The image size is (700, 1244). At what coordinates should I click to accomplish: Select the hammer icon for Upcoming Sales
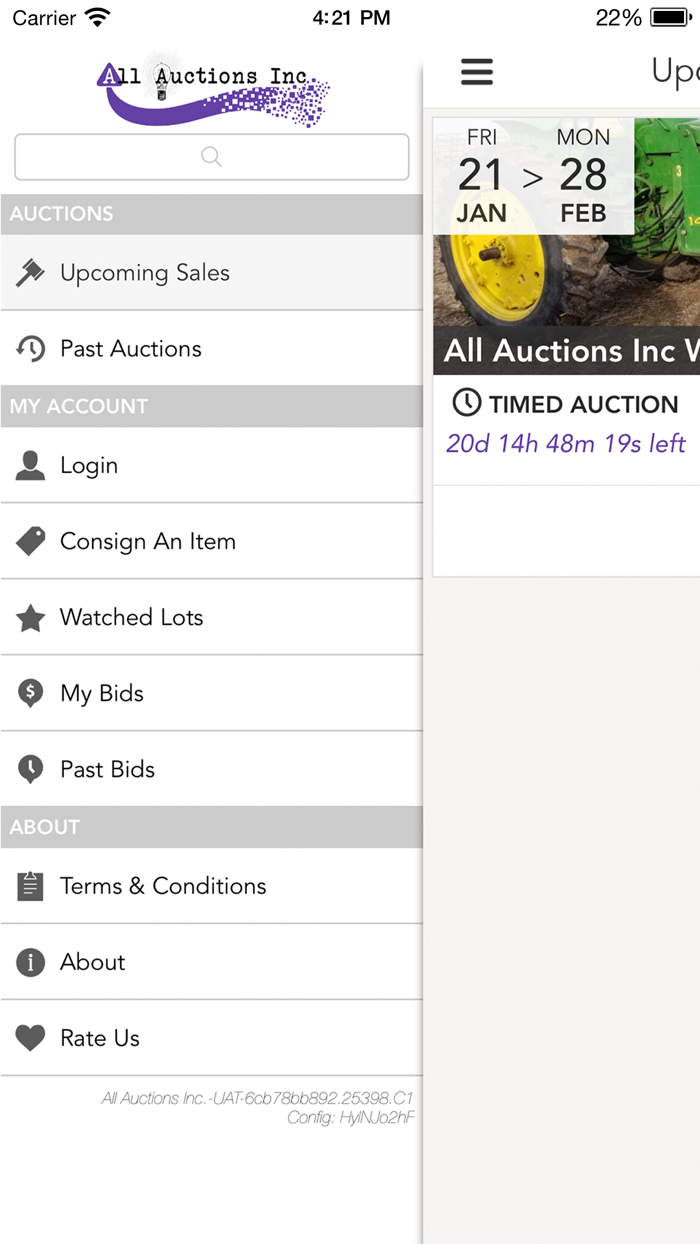click(30, 271)
